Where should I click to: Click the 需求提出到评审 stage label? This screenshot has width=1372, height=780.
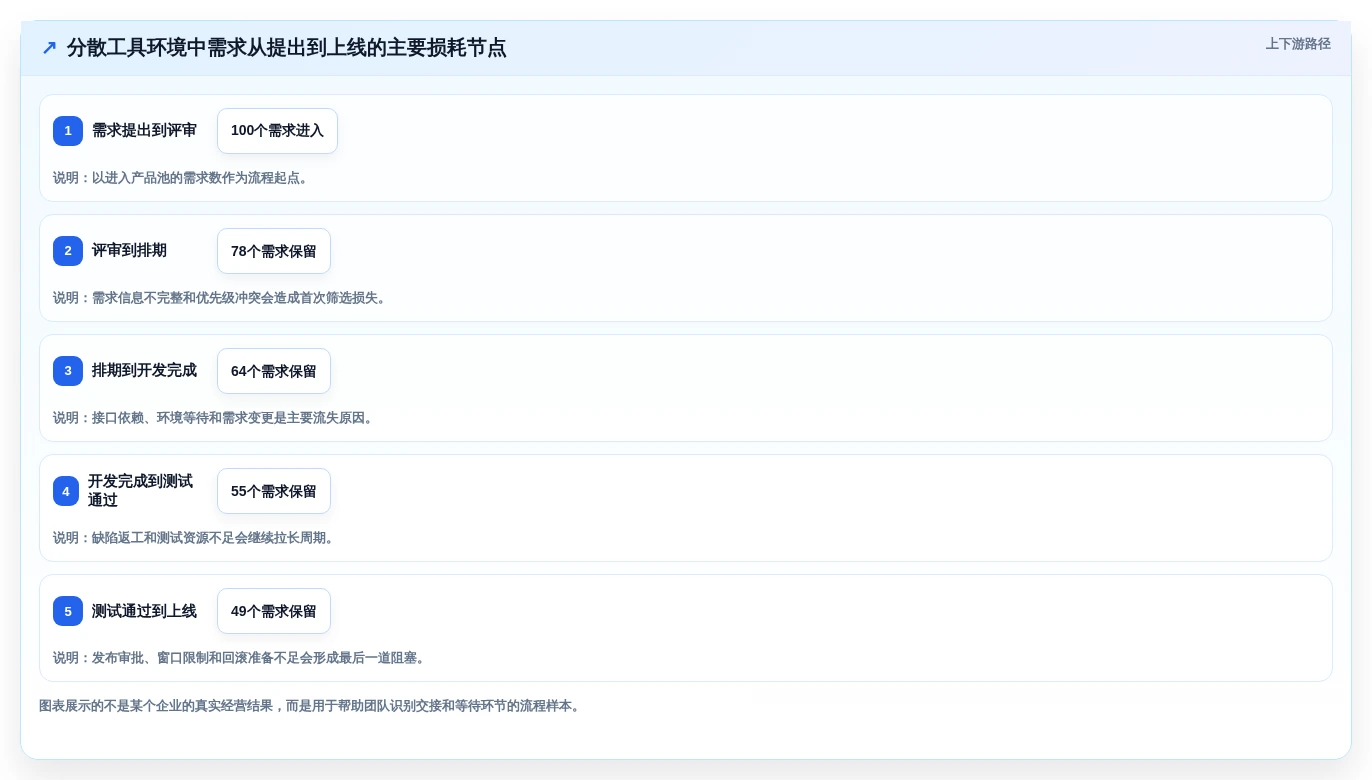144,131
